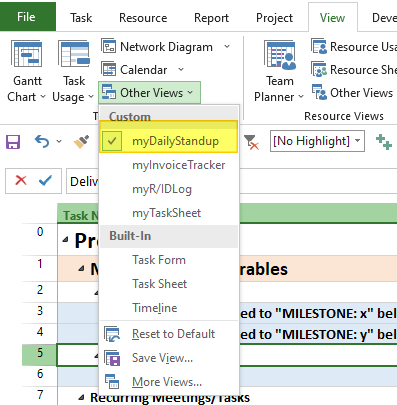Open the Task Usage view icon
Screen dimensions: 397x405
(74, 54)
